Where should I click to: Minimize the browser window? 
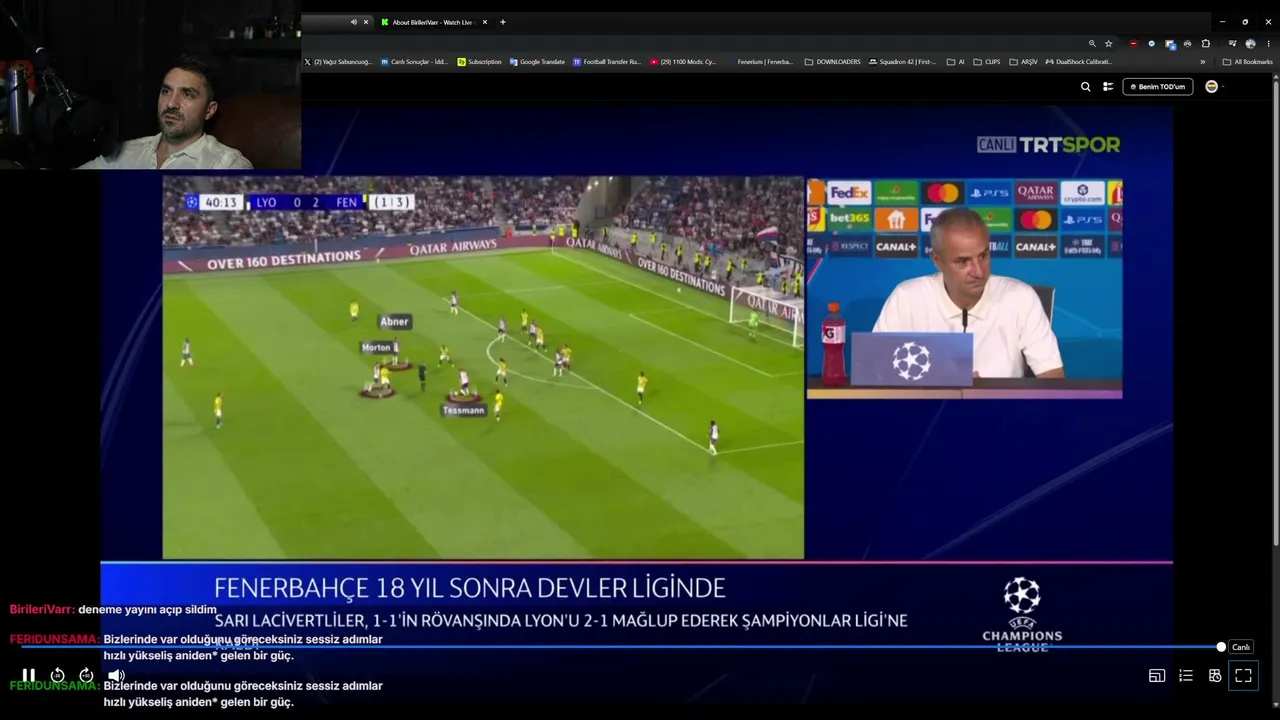[x=1222, y=22]
